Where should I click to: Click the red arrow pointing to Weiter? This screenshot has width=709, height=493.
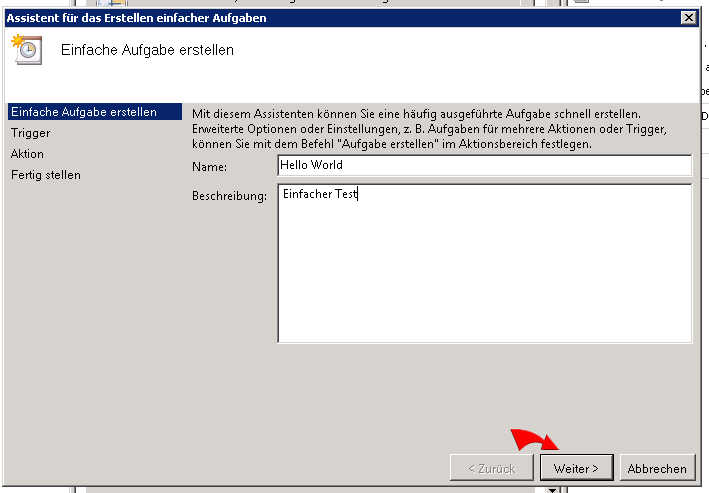[x=535, y=440]
